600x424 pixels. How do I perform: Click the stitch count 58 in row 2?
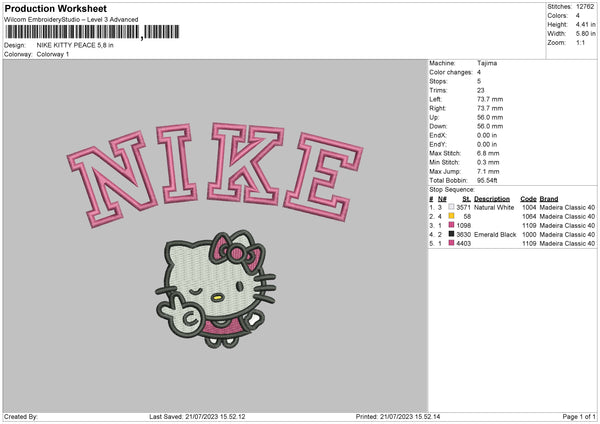click(x=467, y=217)
